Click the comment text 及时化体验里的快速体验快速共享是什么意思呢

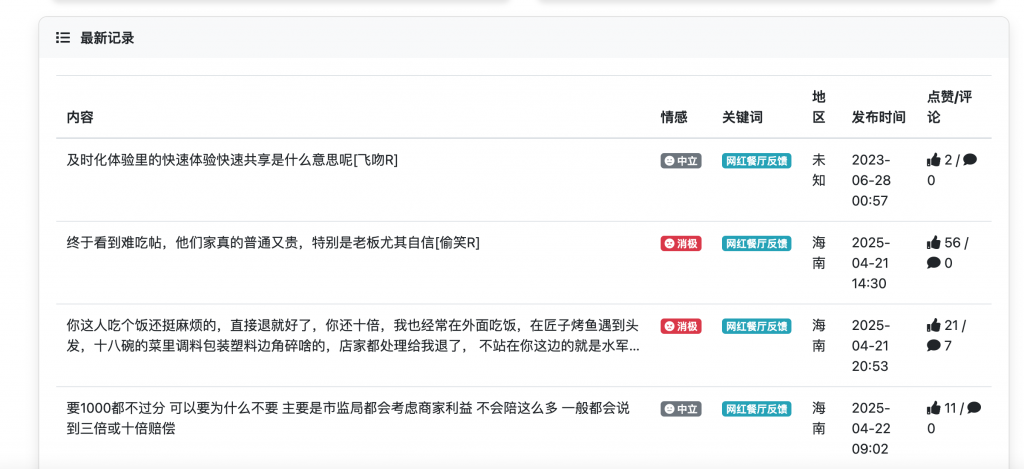pyautogui.click(x=210, y=160)
